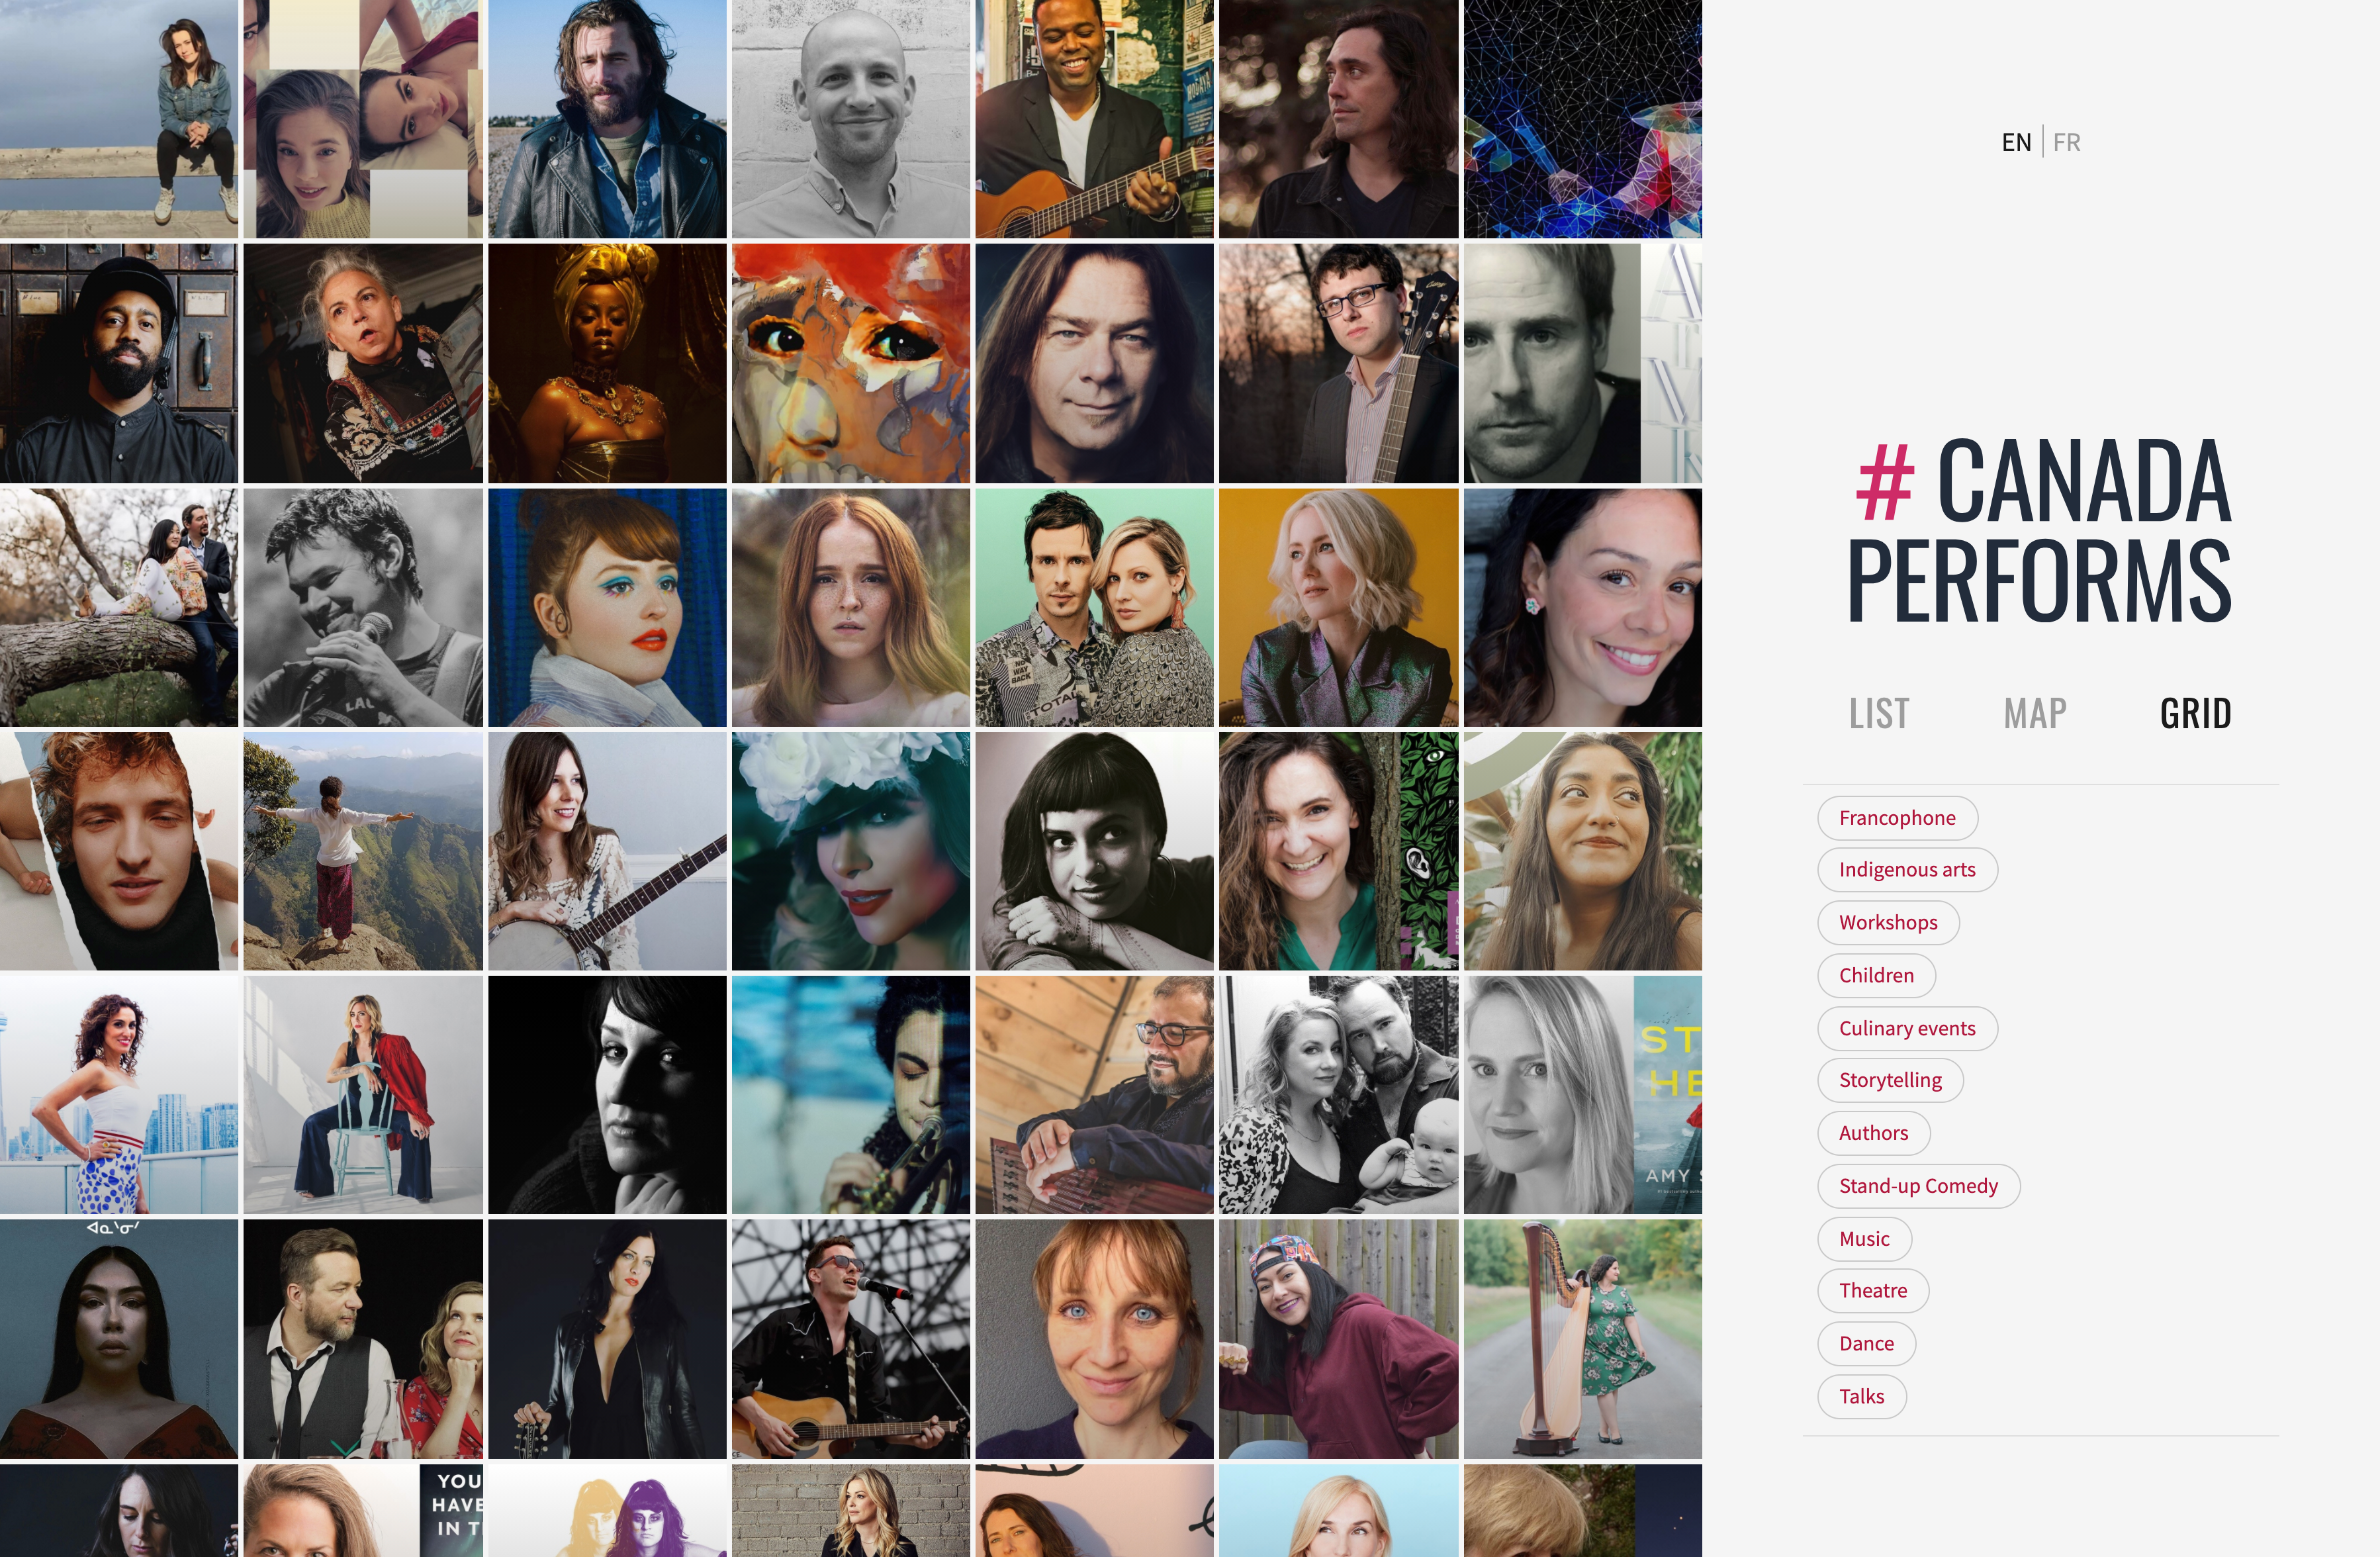Open the harp player thumbnail
This screenshot has height=1557, width=2380.
1582,1339
